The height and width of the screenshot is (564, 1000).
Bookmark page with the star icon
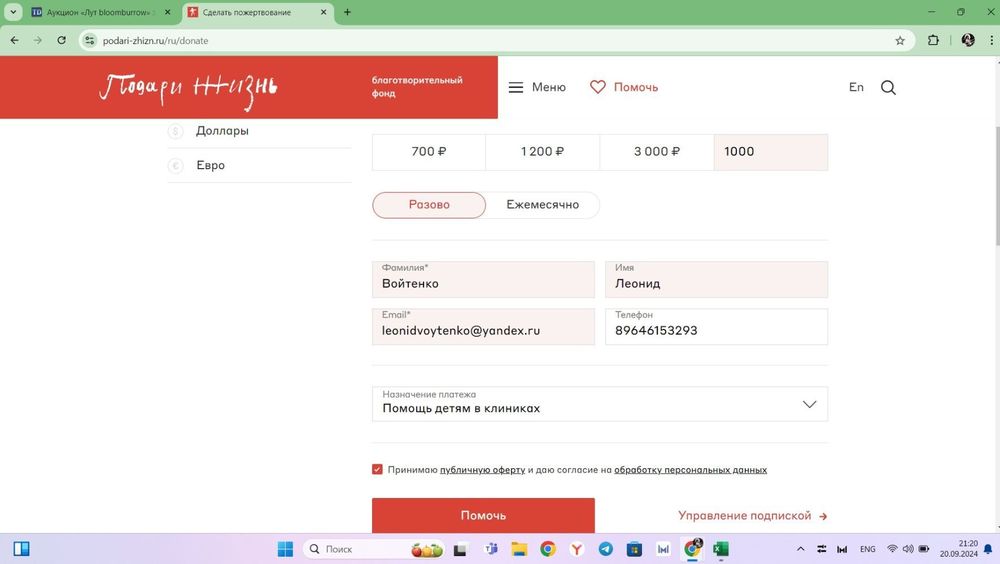click(900, 41)
